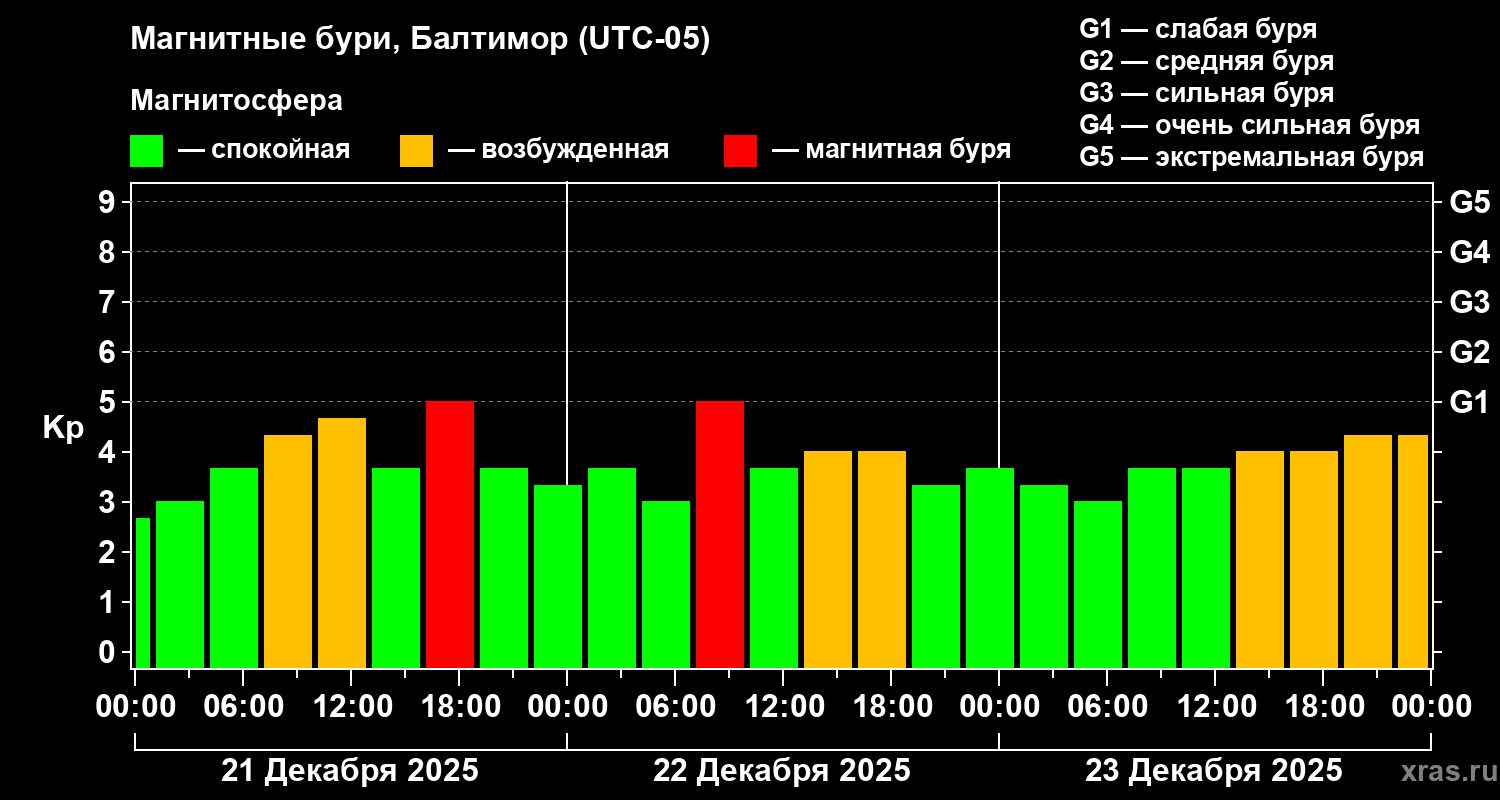Click the '18:00' time label for 22 December
Viewport: 1500px width, 800px height.
coord(891,706)
